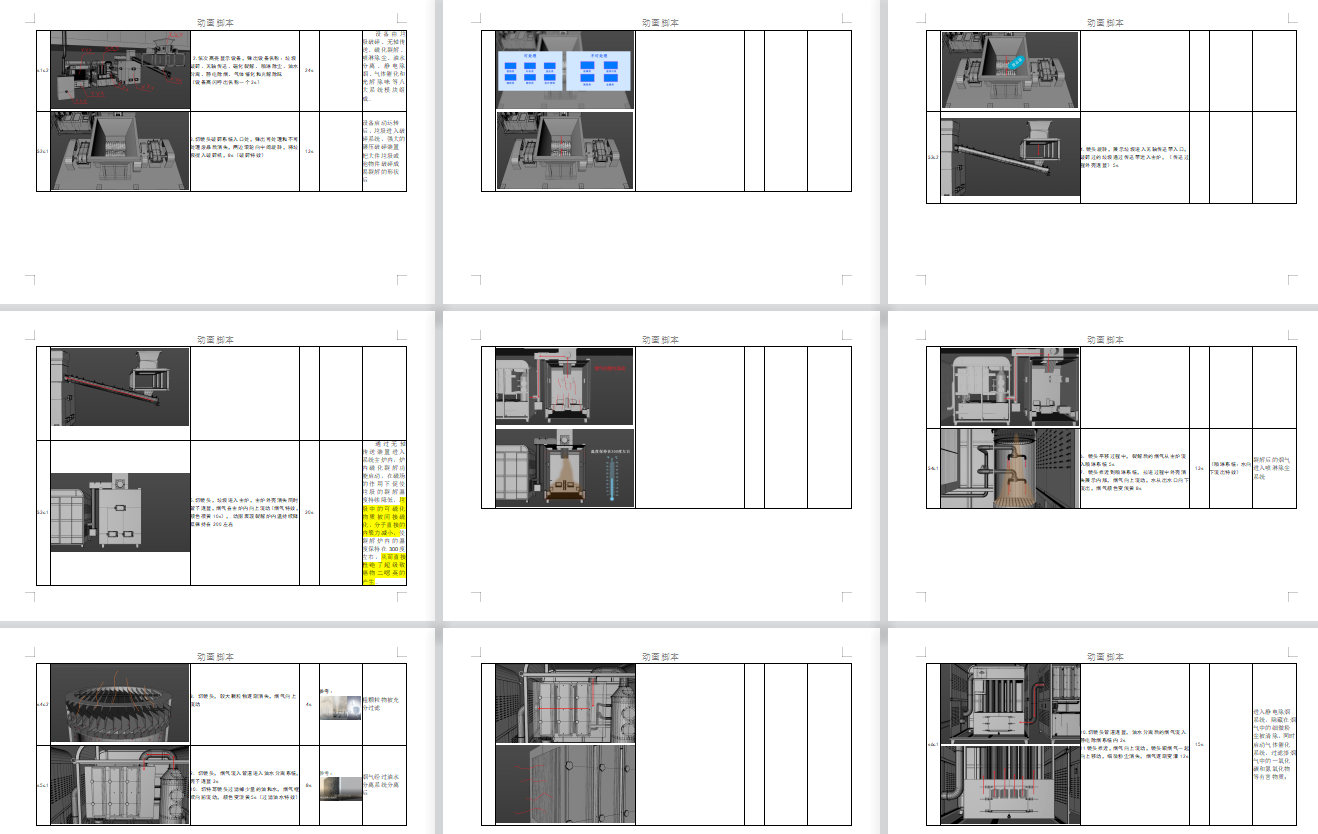Click the shot label 's2c2'

click(x=933, y=157)
